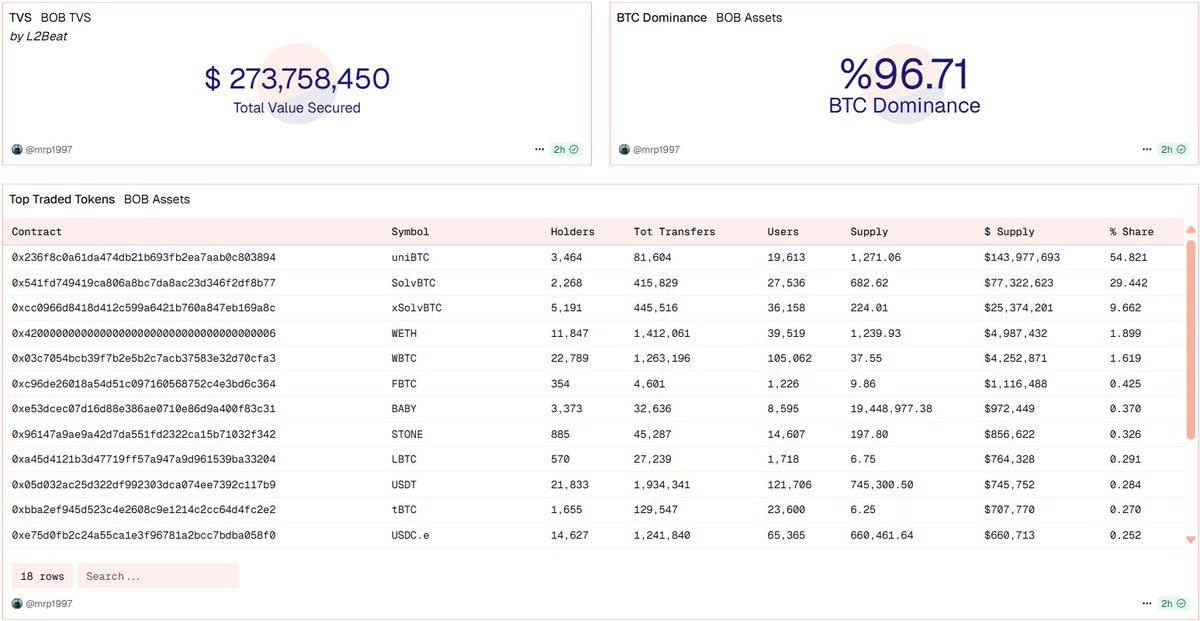Open the BTC Dominance panel options menu
The width and height of the screenshot is (1200, 621).
[1146, 148]
